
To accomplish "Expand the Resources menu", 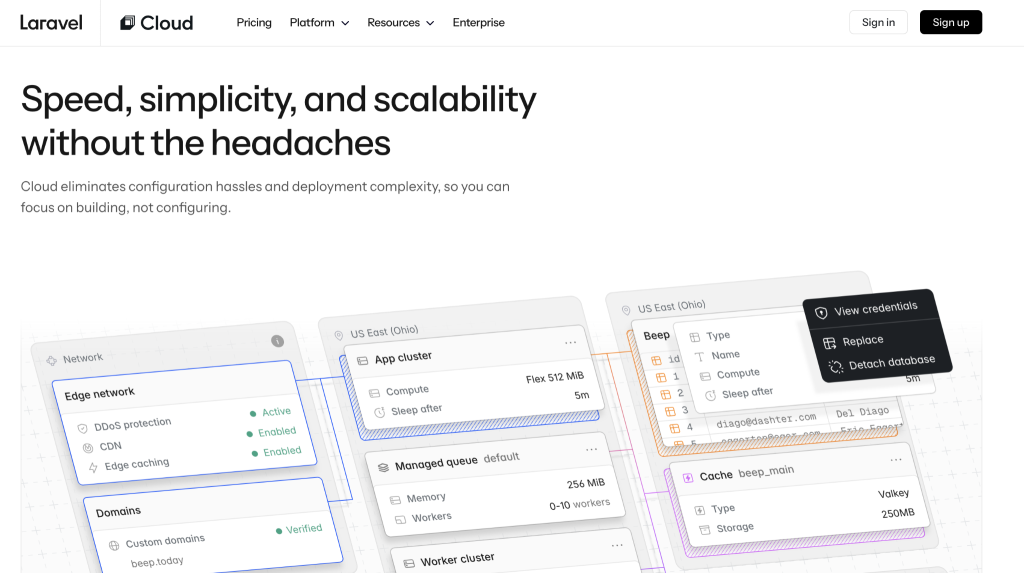I will click(x=400, y=22).
